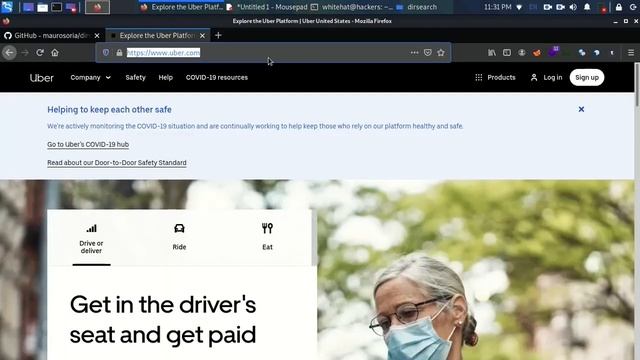Open the Safety nav link
This screenshot has width=640, height=360.
click(x=136, y=78)
